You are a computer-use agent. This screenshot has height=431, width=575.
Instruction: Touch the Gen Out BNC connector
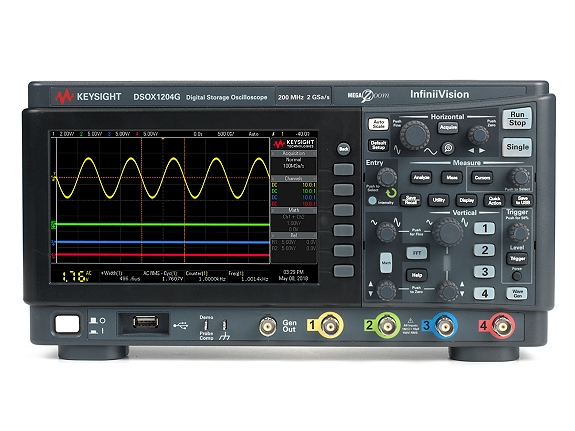[x=268, y=326]
